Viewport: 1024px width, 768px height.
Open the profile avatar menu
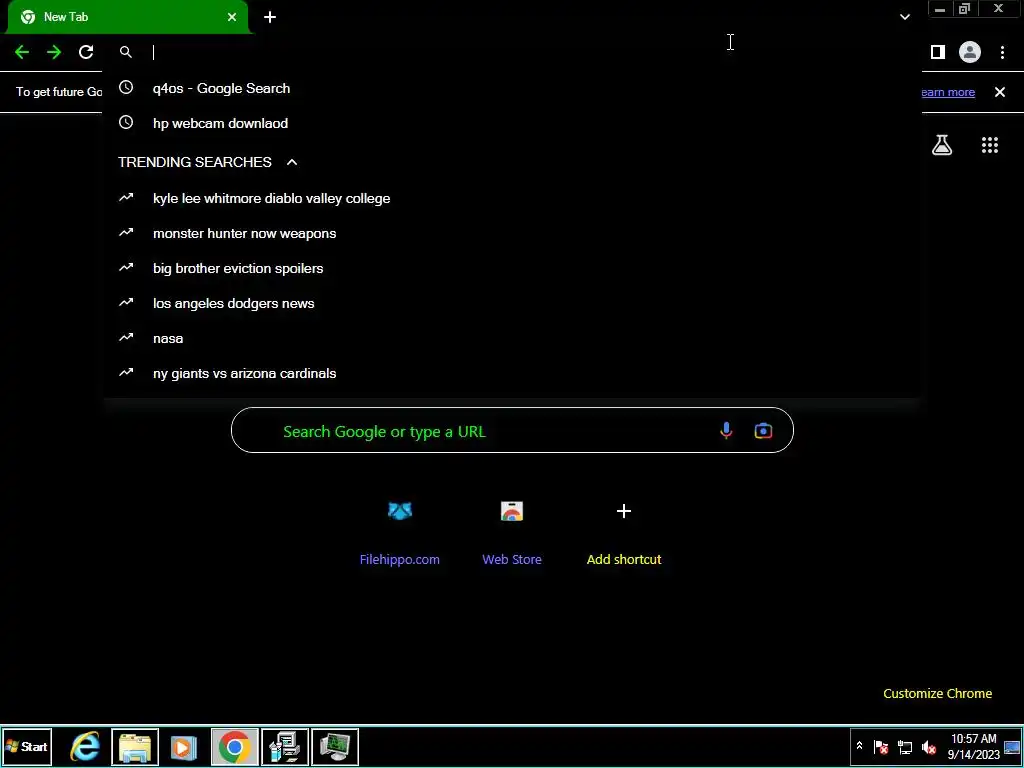970,52
